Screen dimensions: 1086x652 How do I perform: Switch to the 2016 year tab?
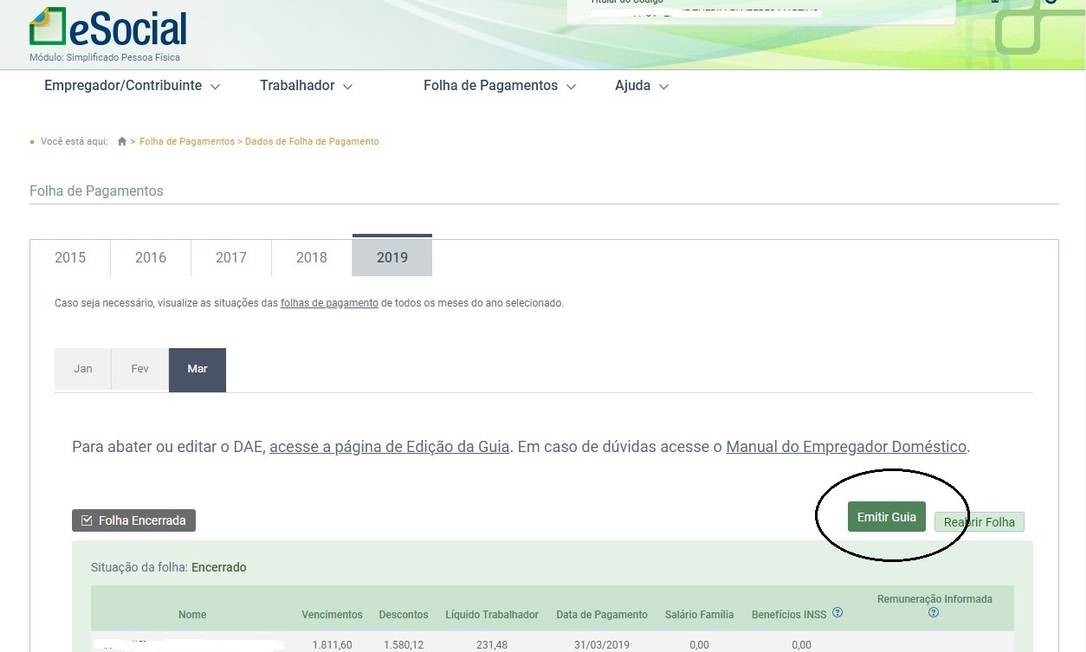[x=151, y=257]
